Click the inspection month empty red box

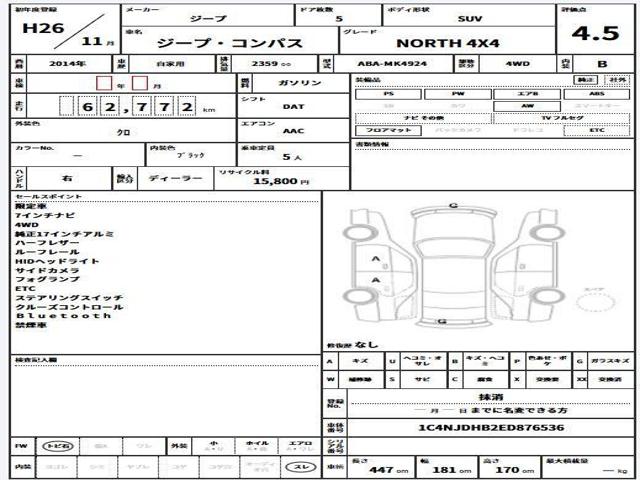pos(140,83)
